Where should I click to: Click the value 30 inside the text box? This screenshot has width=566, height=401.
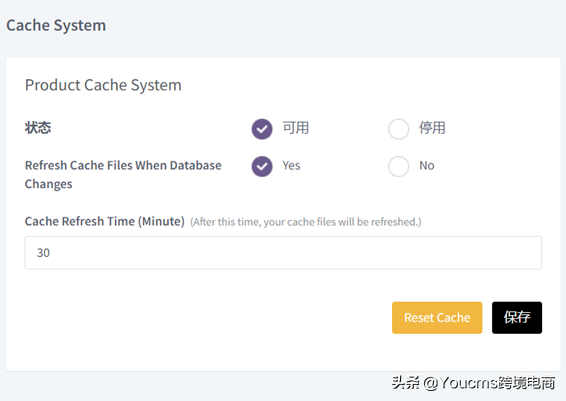click(43, 253)
